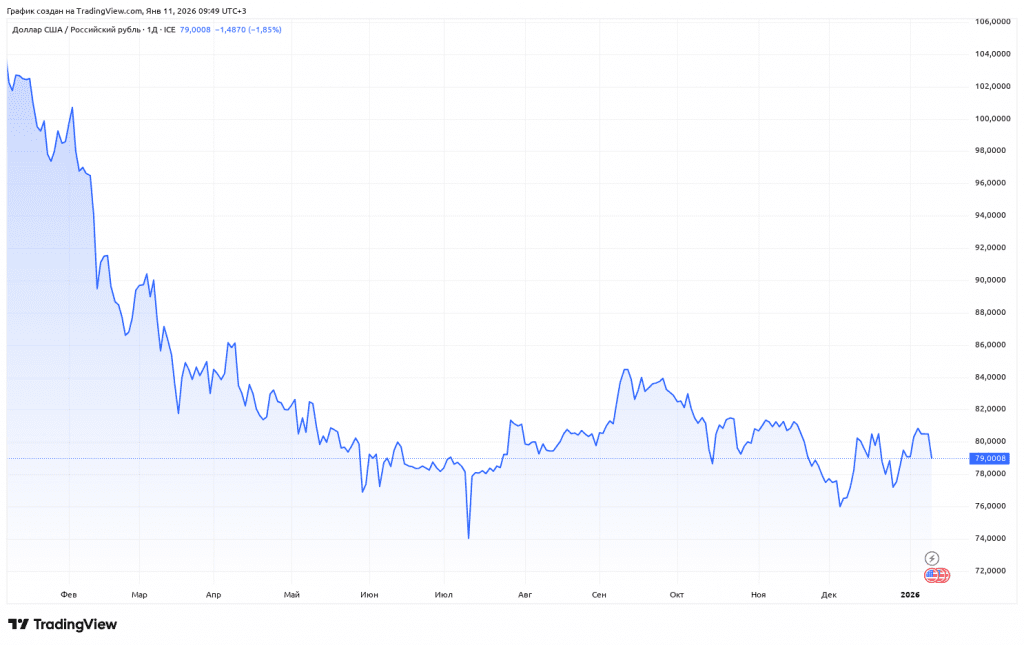Click the blue 79,0008 current price label on axis
Viewport: 1024px width, 645px height.
click(x=991, y=458)
